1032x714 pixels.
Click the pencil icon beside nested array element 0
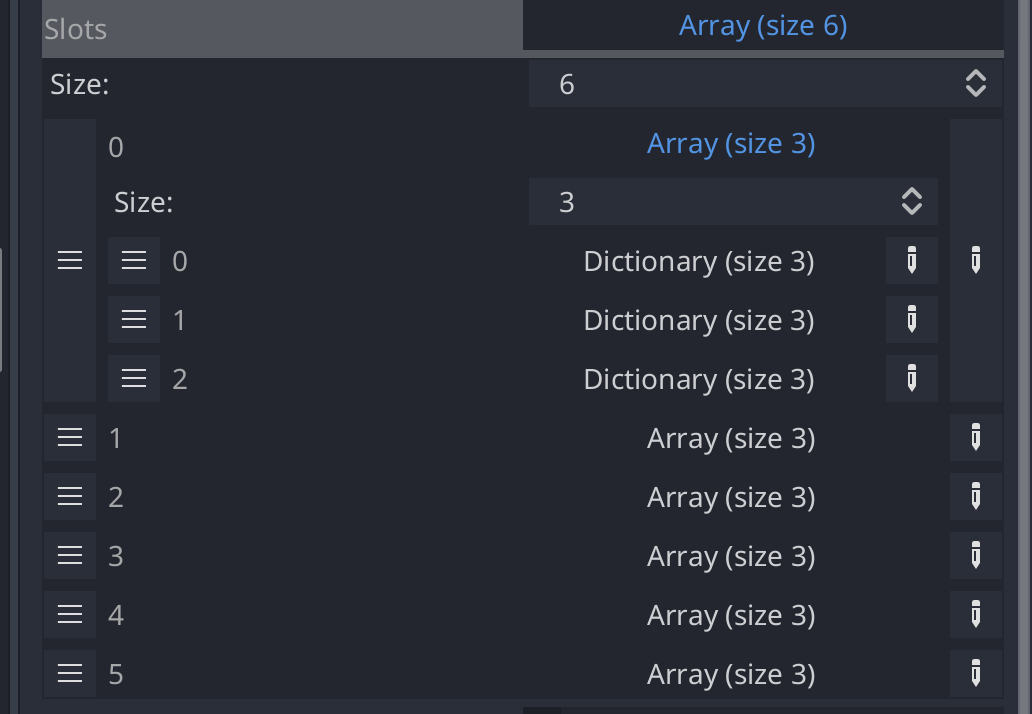[x=975, y=260]
